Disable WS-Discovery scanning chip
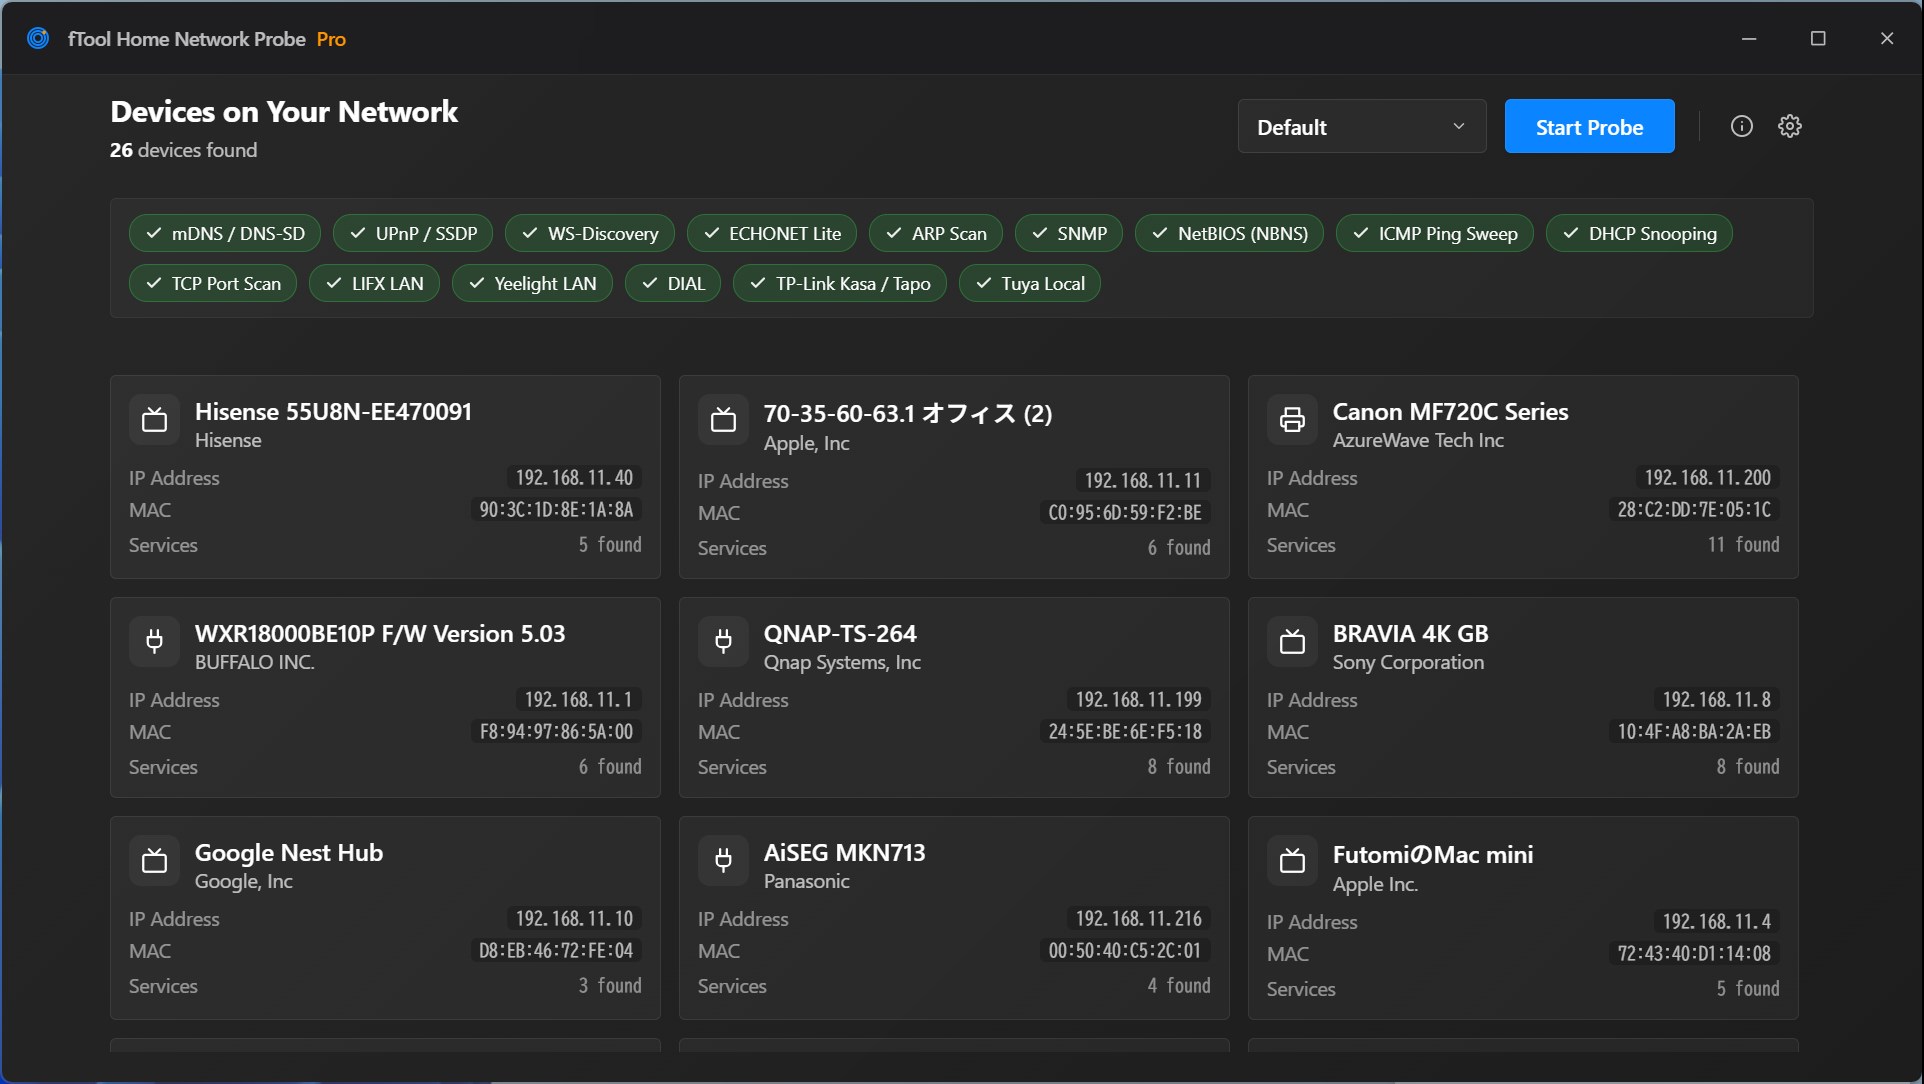The width and height of the screenshot is (1924, 1084). click(590, 233)
